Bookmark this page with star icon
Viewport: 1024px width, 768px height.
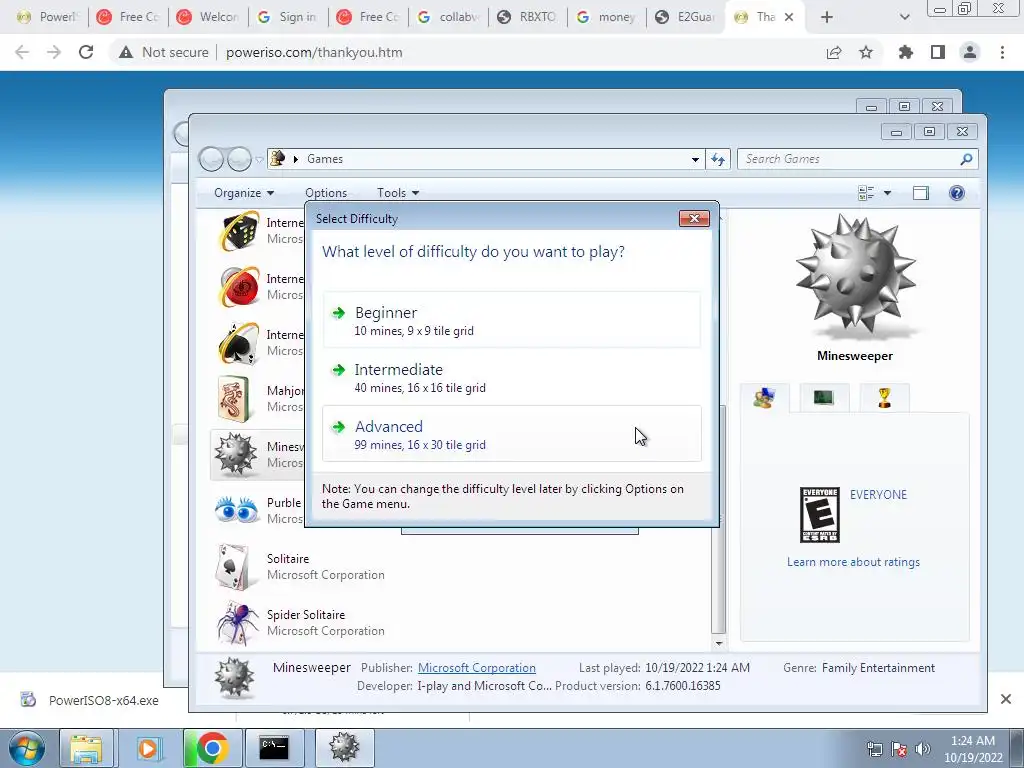point(866,52)
